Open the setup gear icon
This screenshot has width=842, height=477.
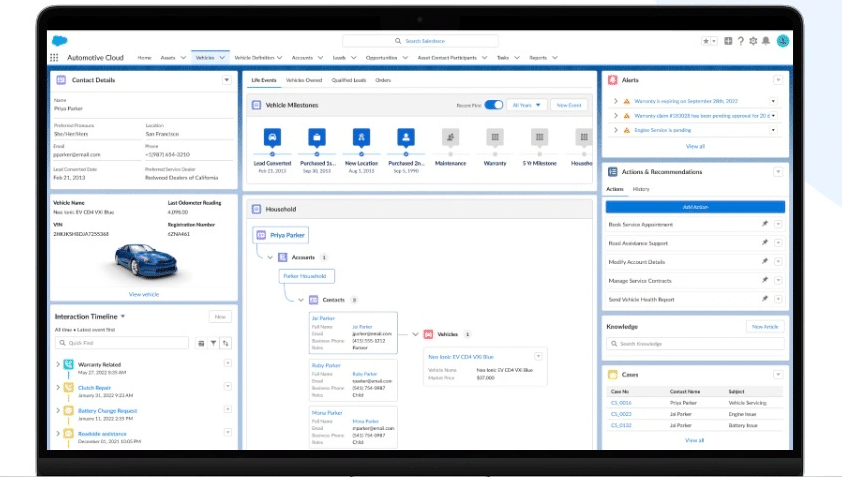pos(753,41)
